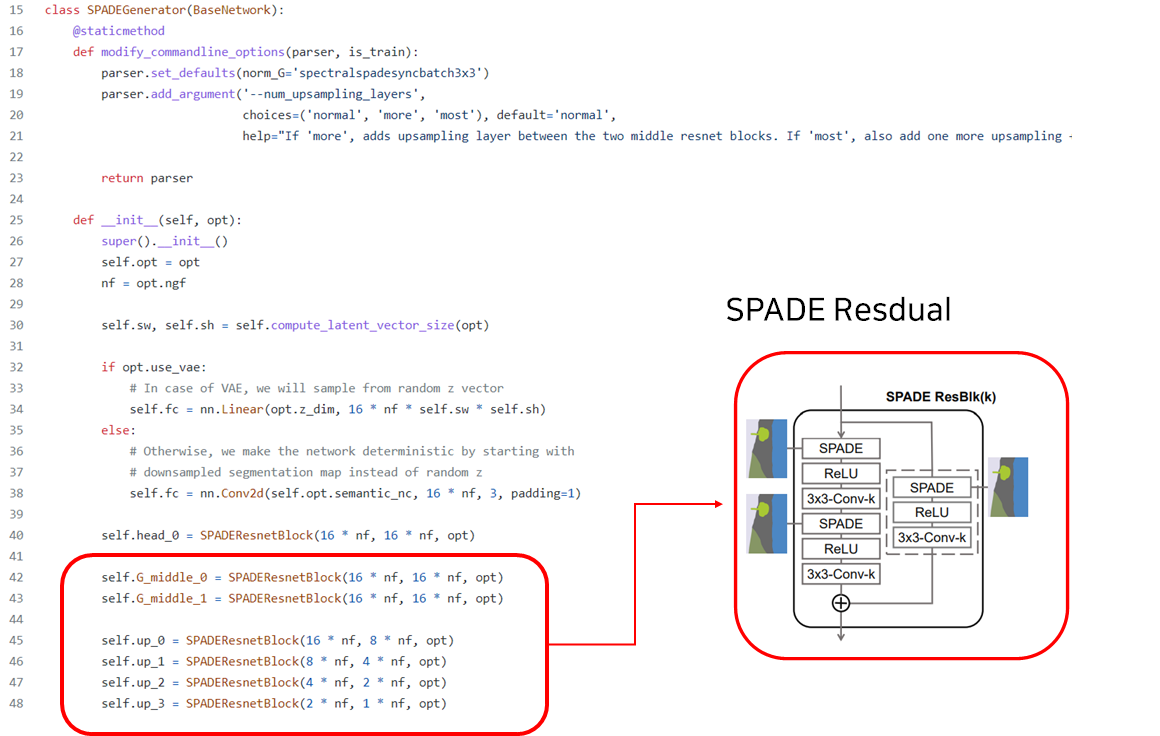Click the 'else:' keyword on line 35
The image size is (1160, 736).
coord(118,431)
